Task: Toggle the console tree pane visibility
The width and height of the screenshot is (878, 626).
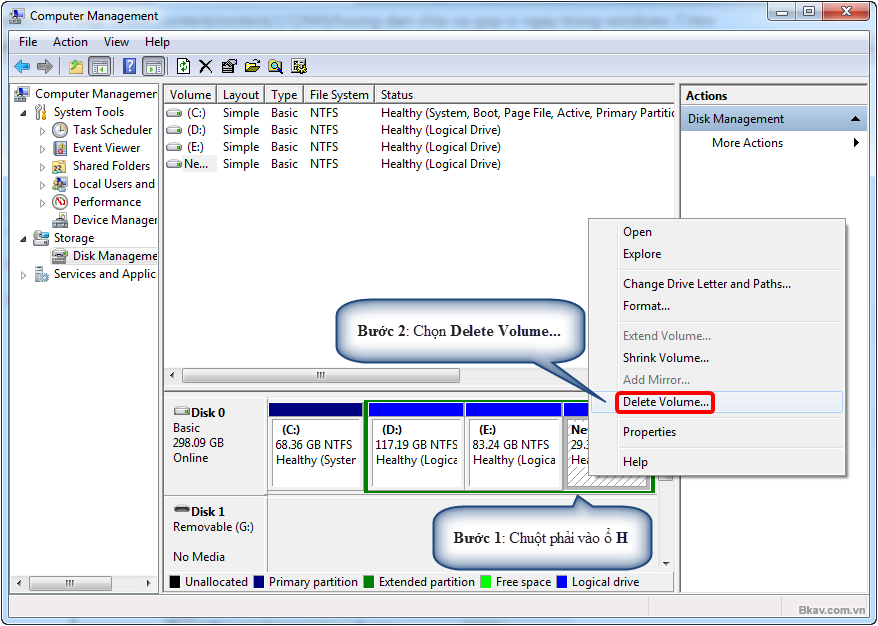Action: (x=100, y=66)
